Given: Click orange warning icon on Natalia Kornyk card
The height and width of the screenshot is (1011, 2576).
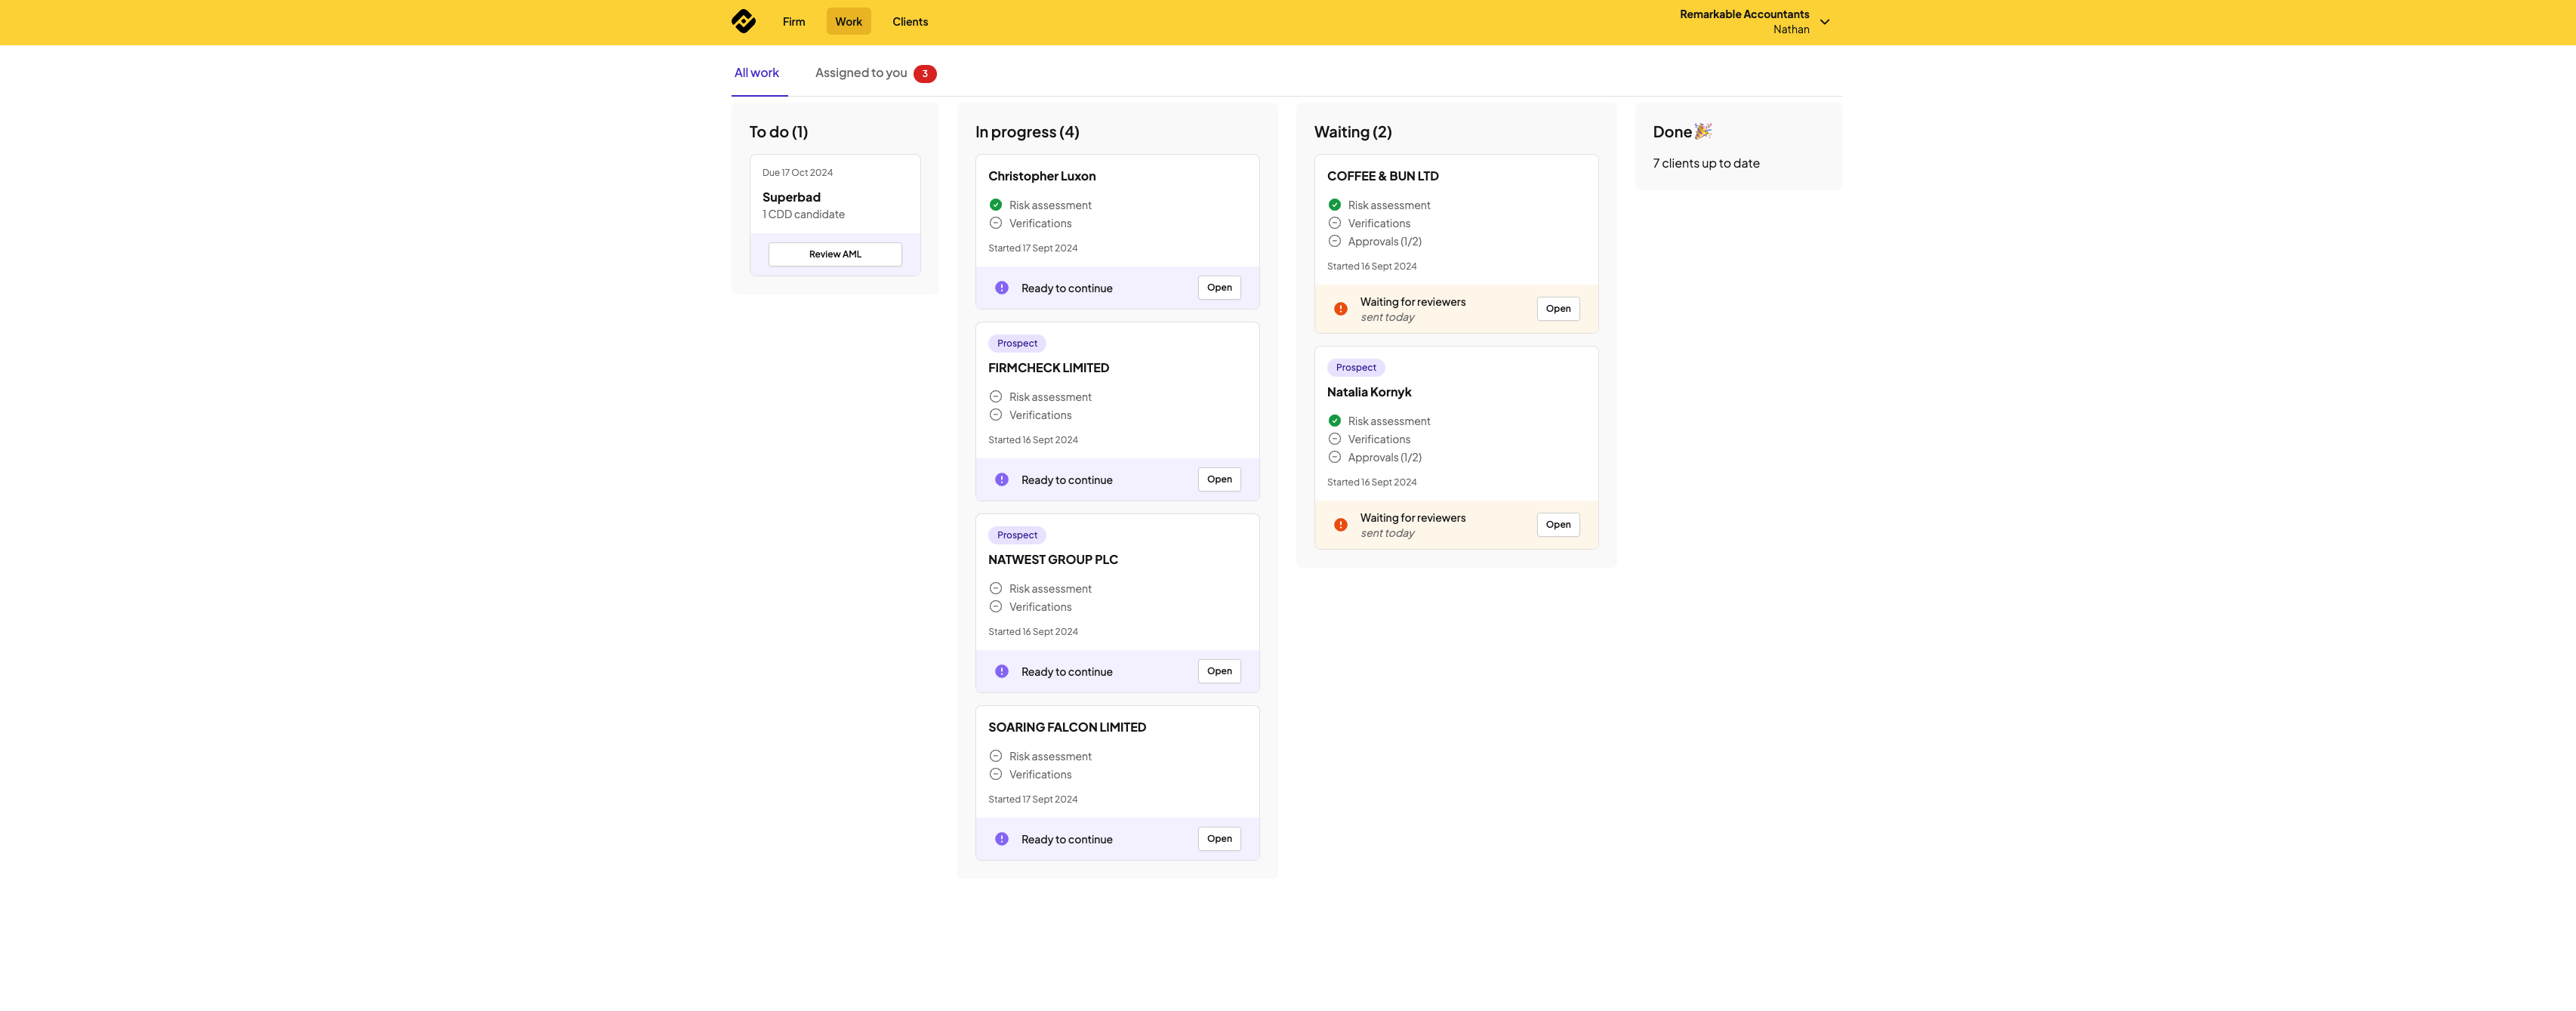Looking at the screenshot, I should pyautogui.click(x=1340, y=525).
